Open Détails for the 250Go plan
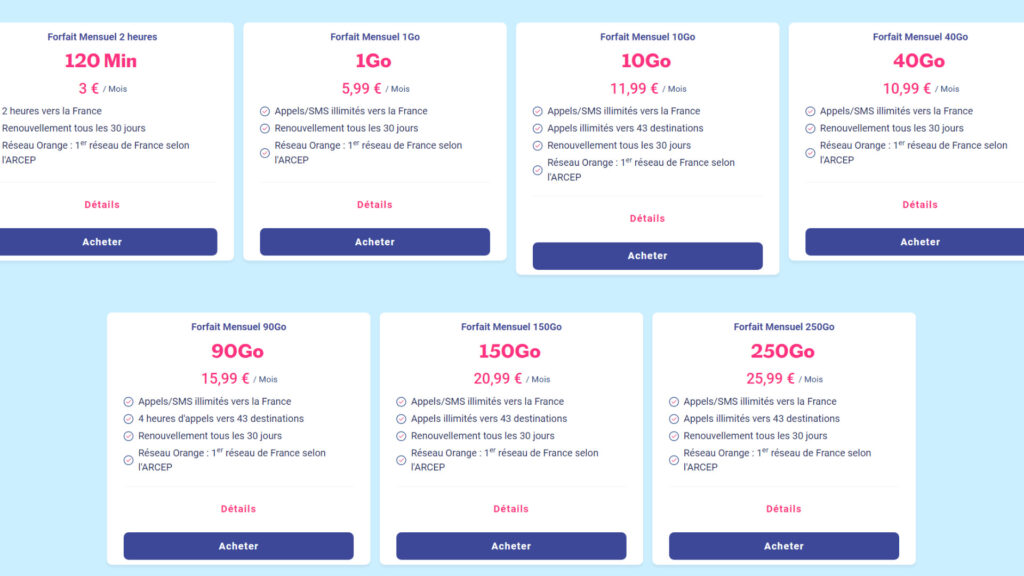Image resolution: width=1024 pixels, height=576 pixels. coord(784,508)
